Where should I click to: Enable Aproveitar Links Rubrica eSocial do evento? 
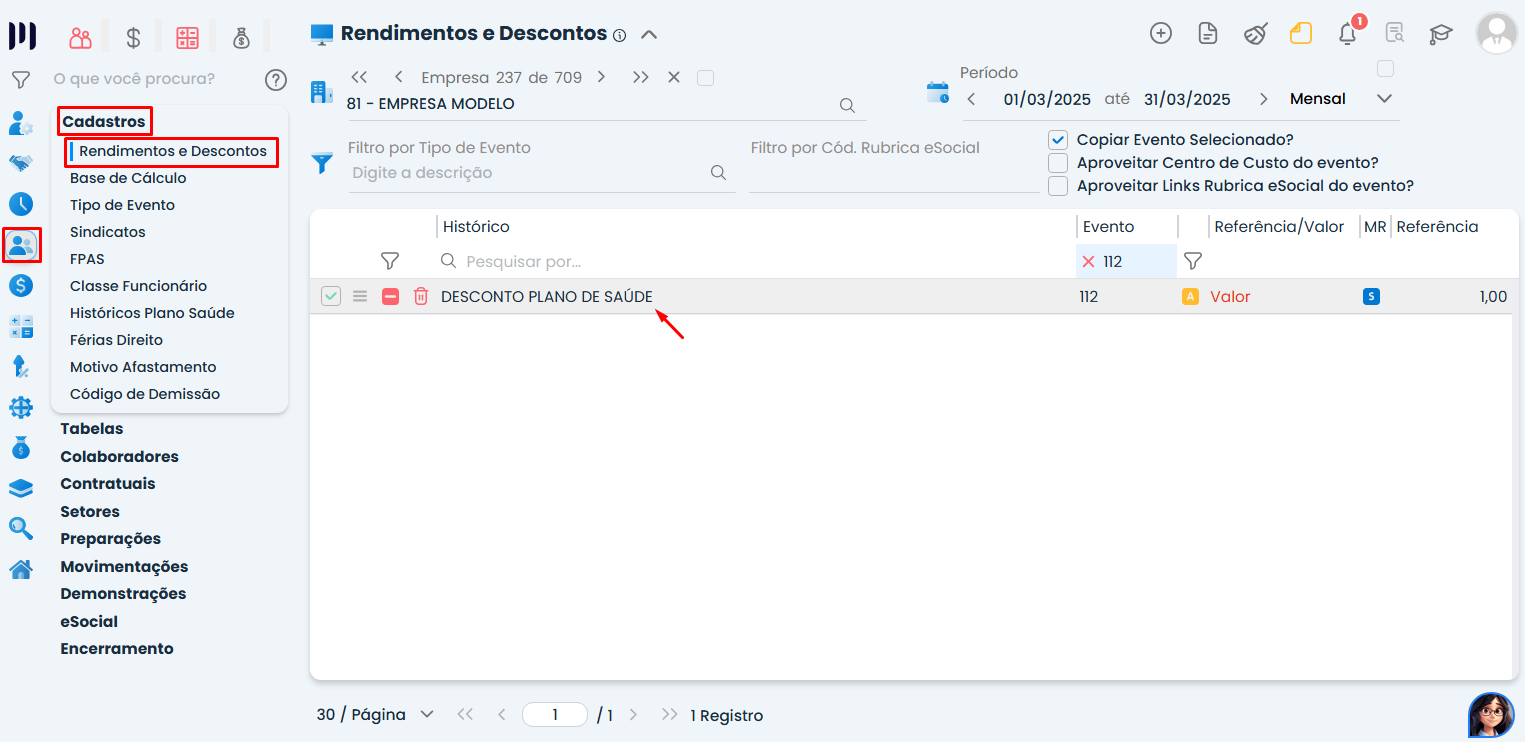pos(1058,186)
